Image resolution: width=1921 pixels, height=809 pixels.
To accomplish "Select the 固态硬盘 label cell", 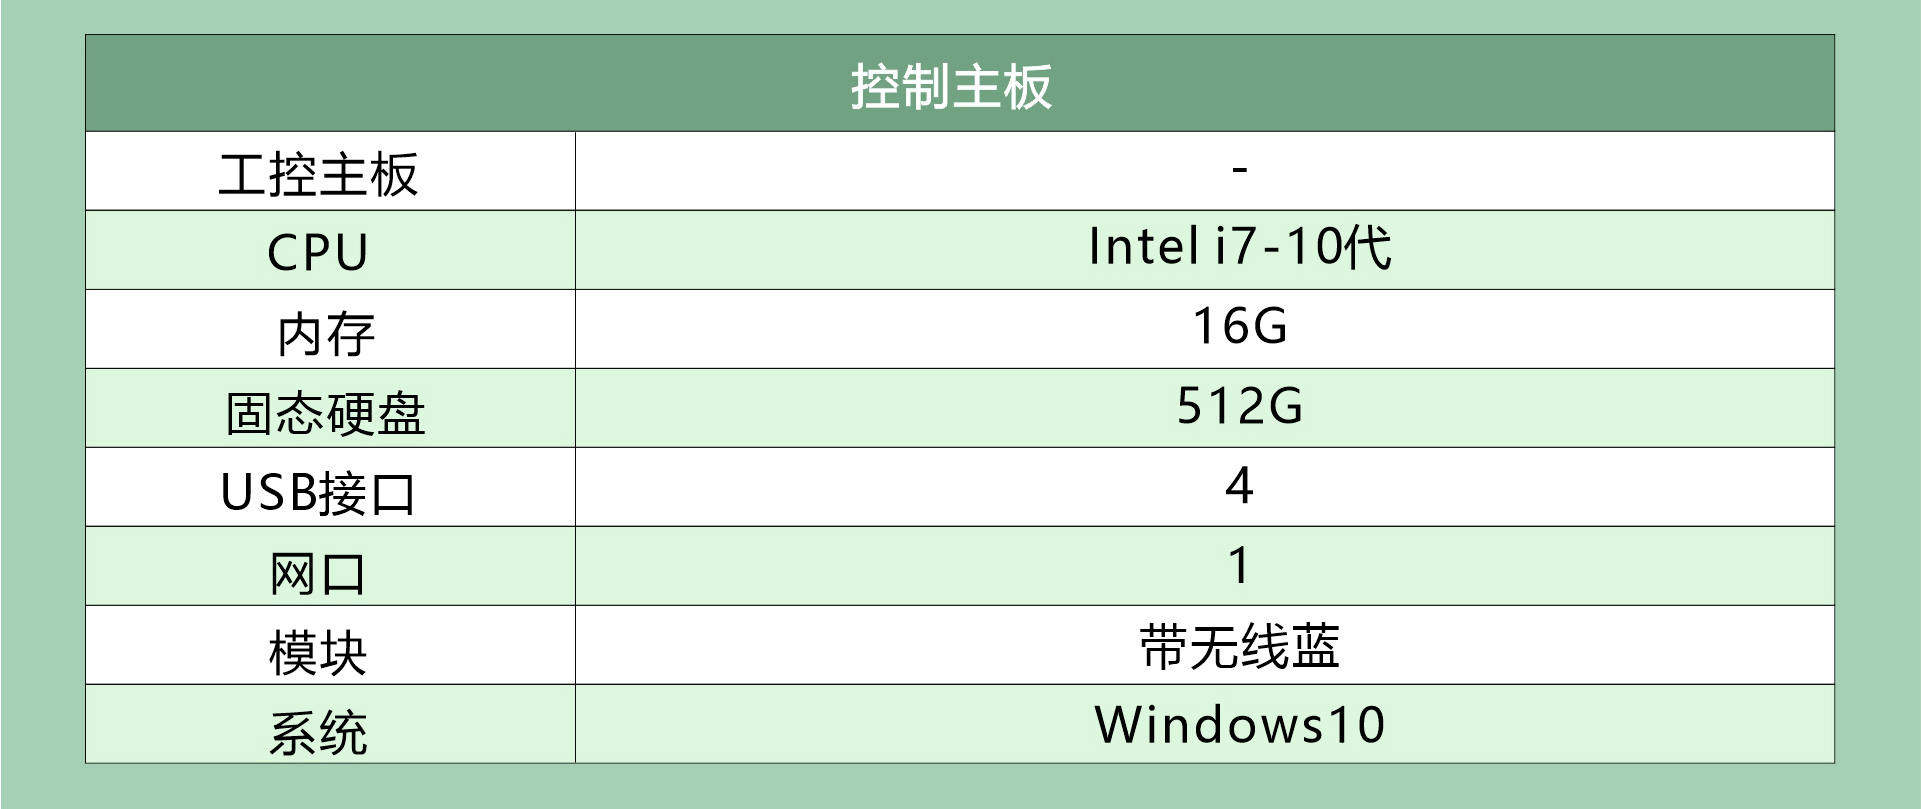I will pos(326,412).
